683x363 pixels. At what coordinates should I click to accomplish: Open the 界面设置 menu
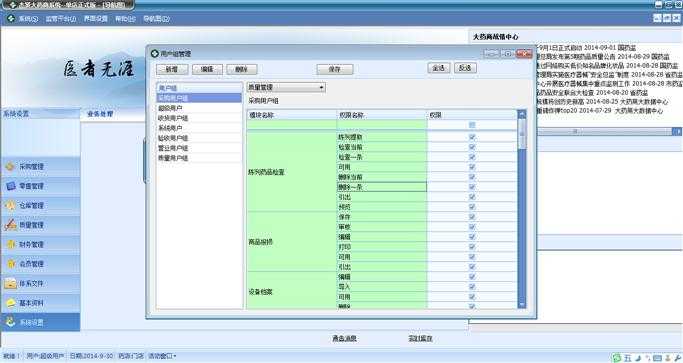click(x=95, y=19)
